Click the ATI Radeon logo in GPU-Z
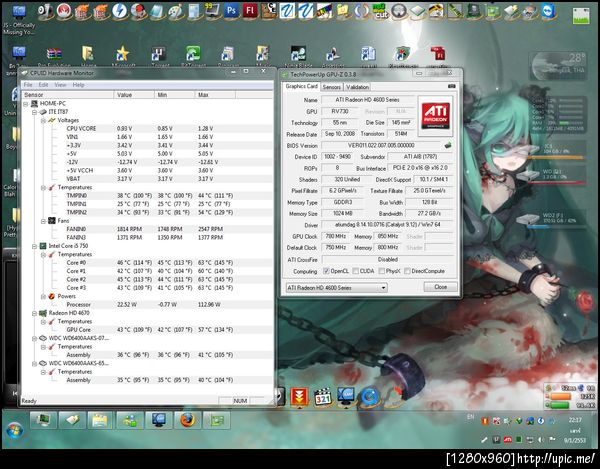Screen dimensions: 600x469 click(x=435, y=116)
